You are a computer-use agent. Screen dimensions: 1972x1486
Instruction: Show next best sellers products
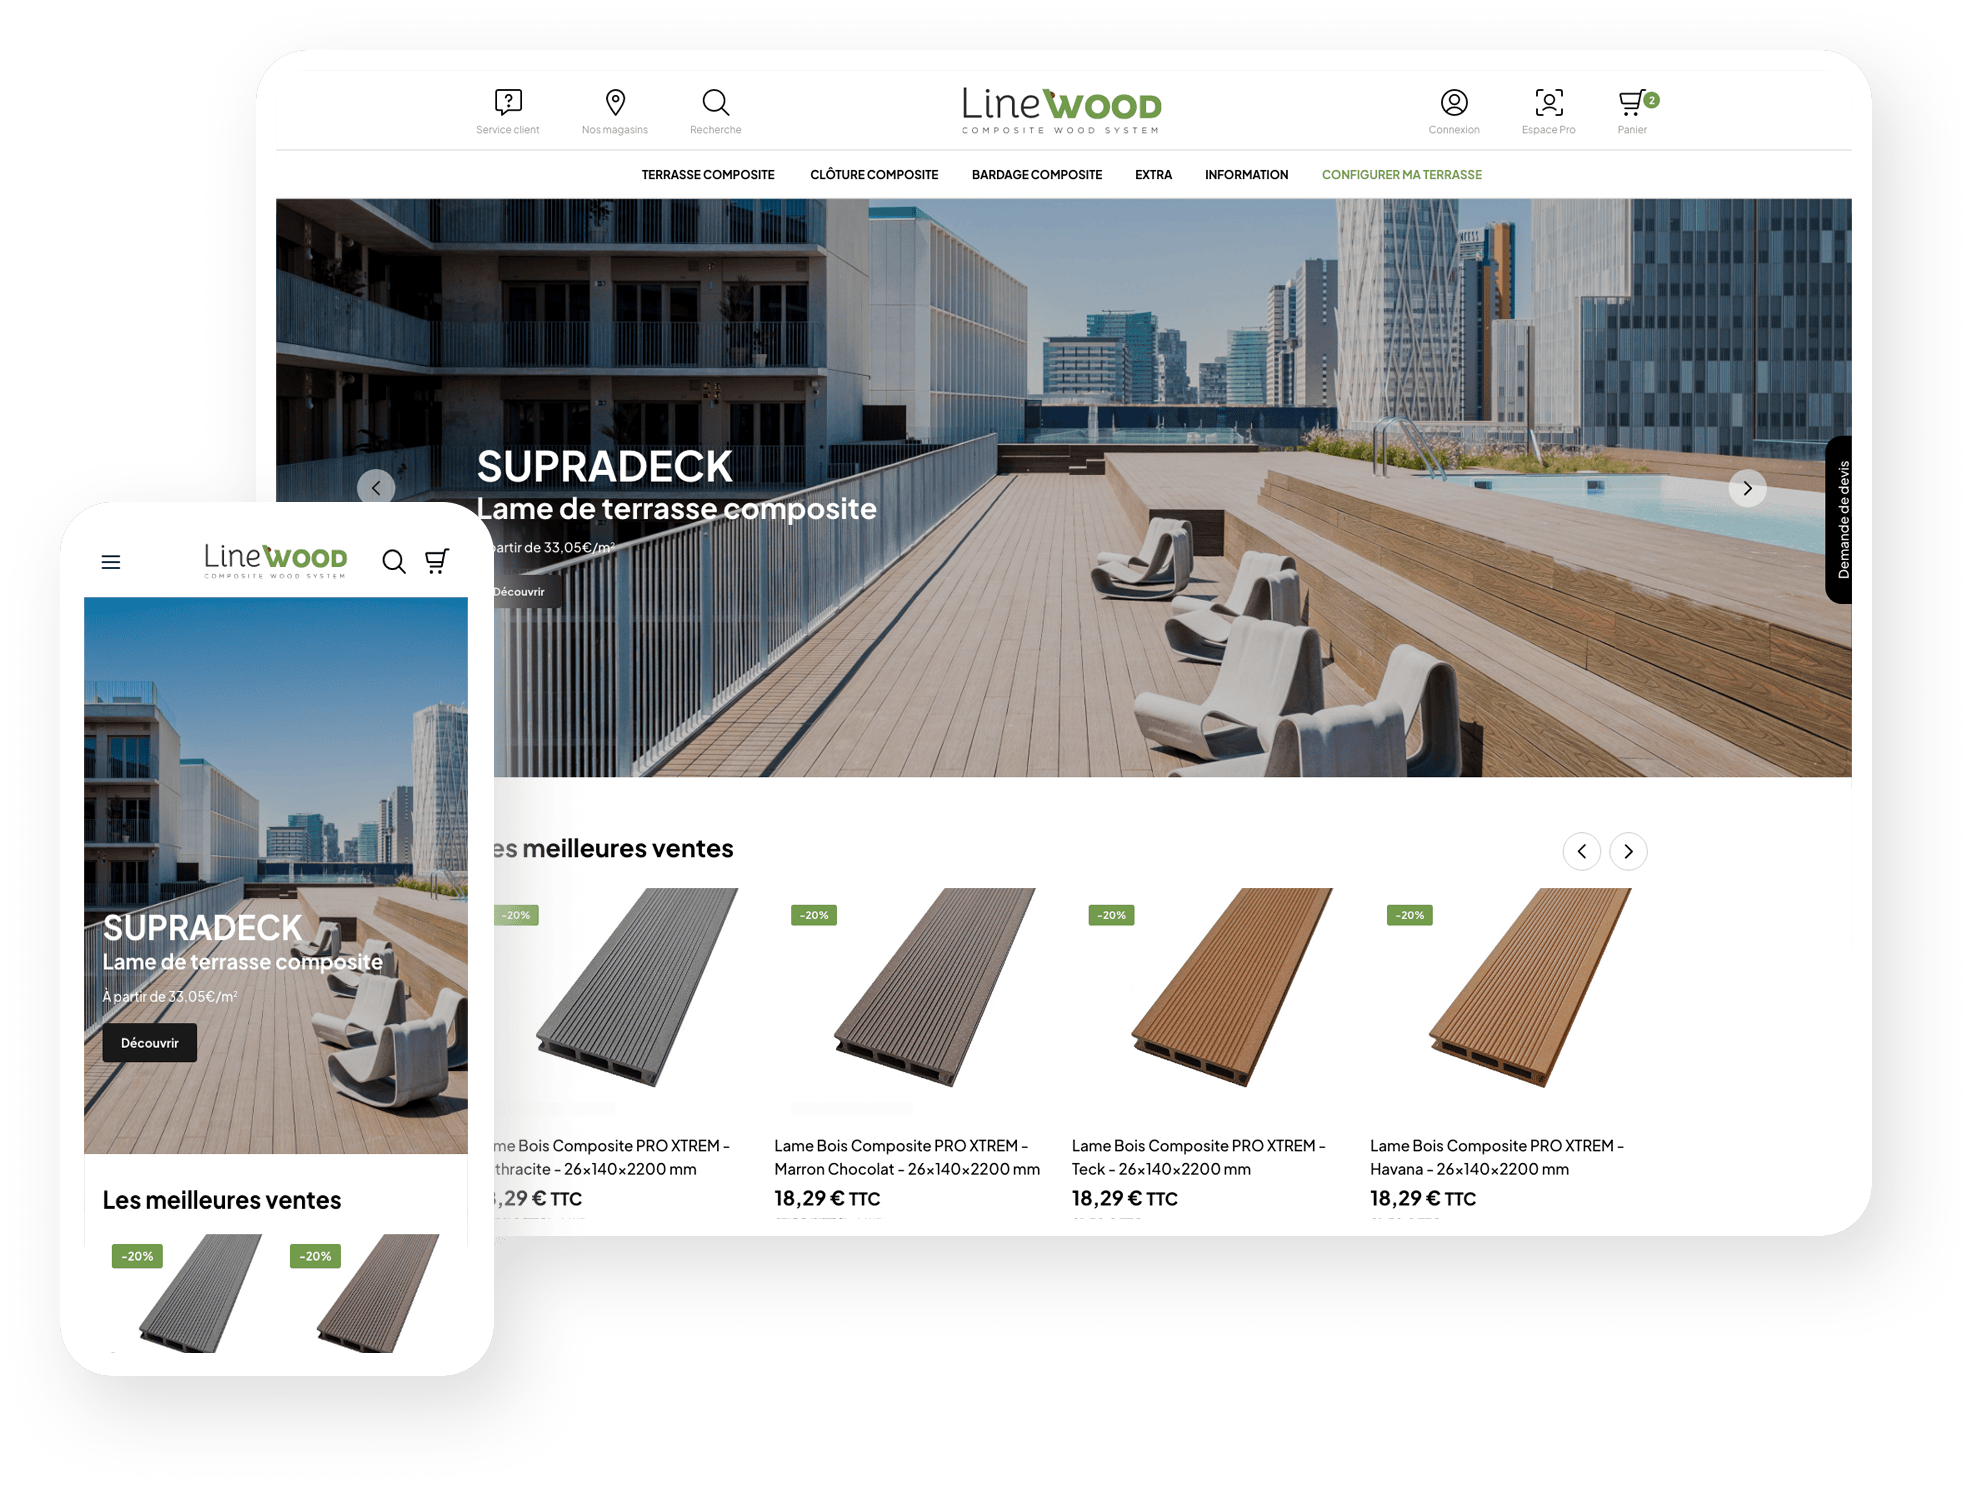(1628, 851)
